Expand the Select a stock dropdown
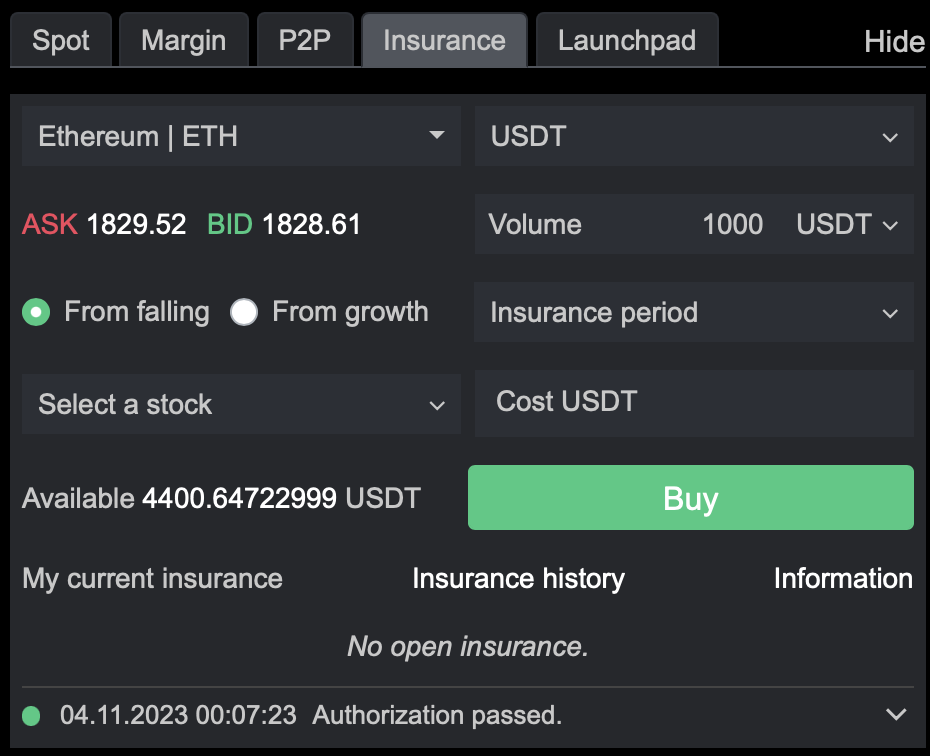The height and width of the screenshot is (756, 930). click(240, 404)
